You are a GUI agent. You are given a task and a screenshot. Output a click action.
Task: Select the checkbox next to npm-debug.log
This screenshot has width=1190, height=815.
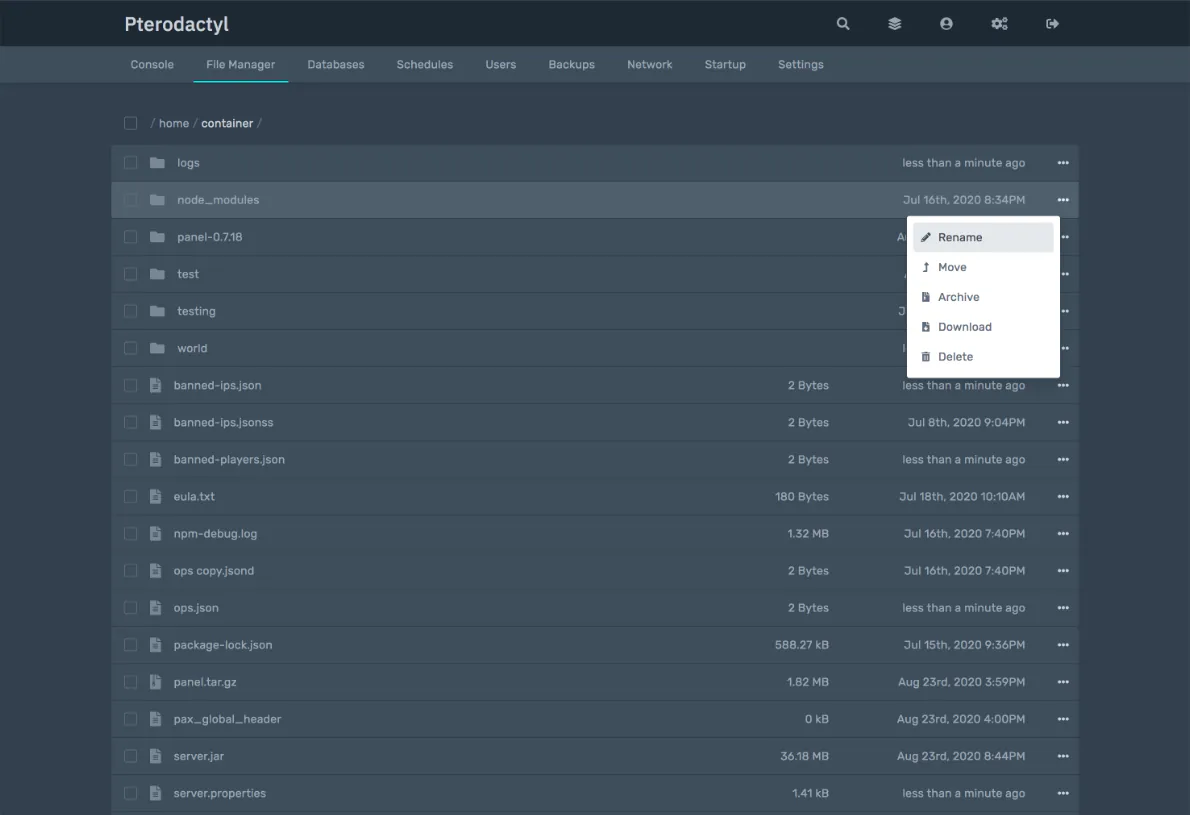(131, 534)
